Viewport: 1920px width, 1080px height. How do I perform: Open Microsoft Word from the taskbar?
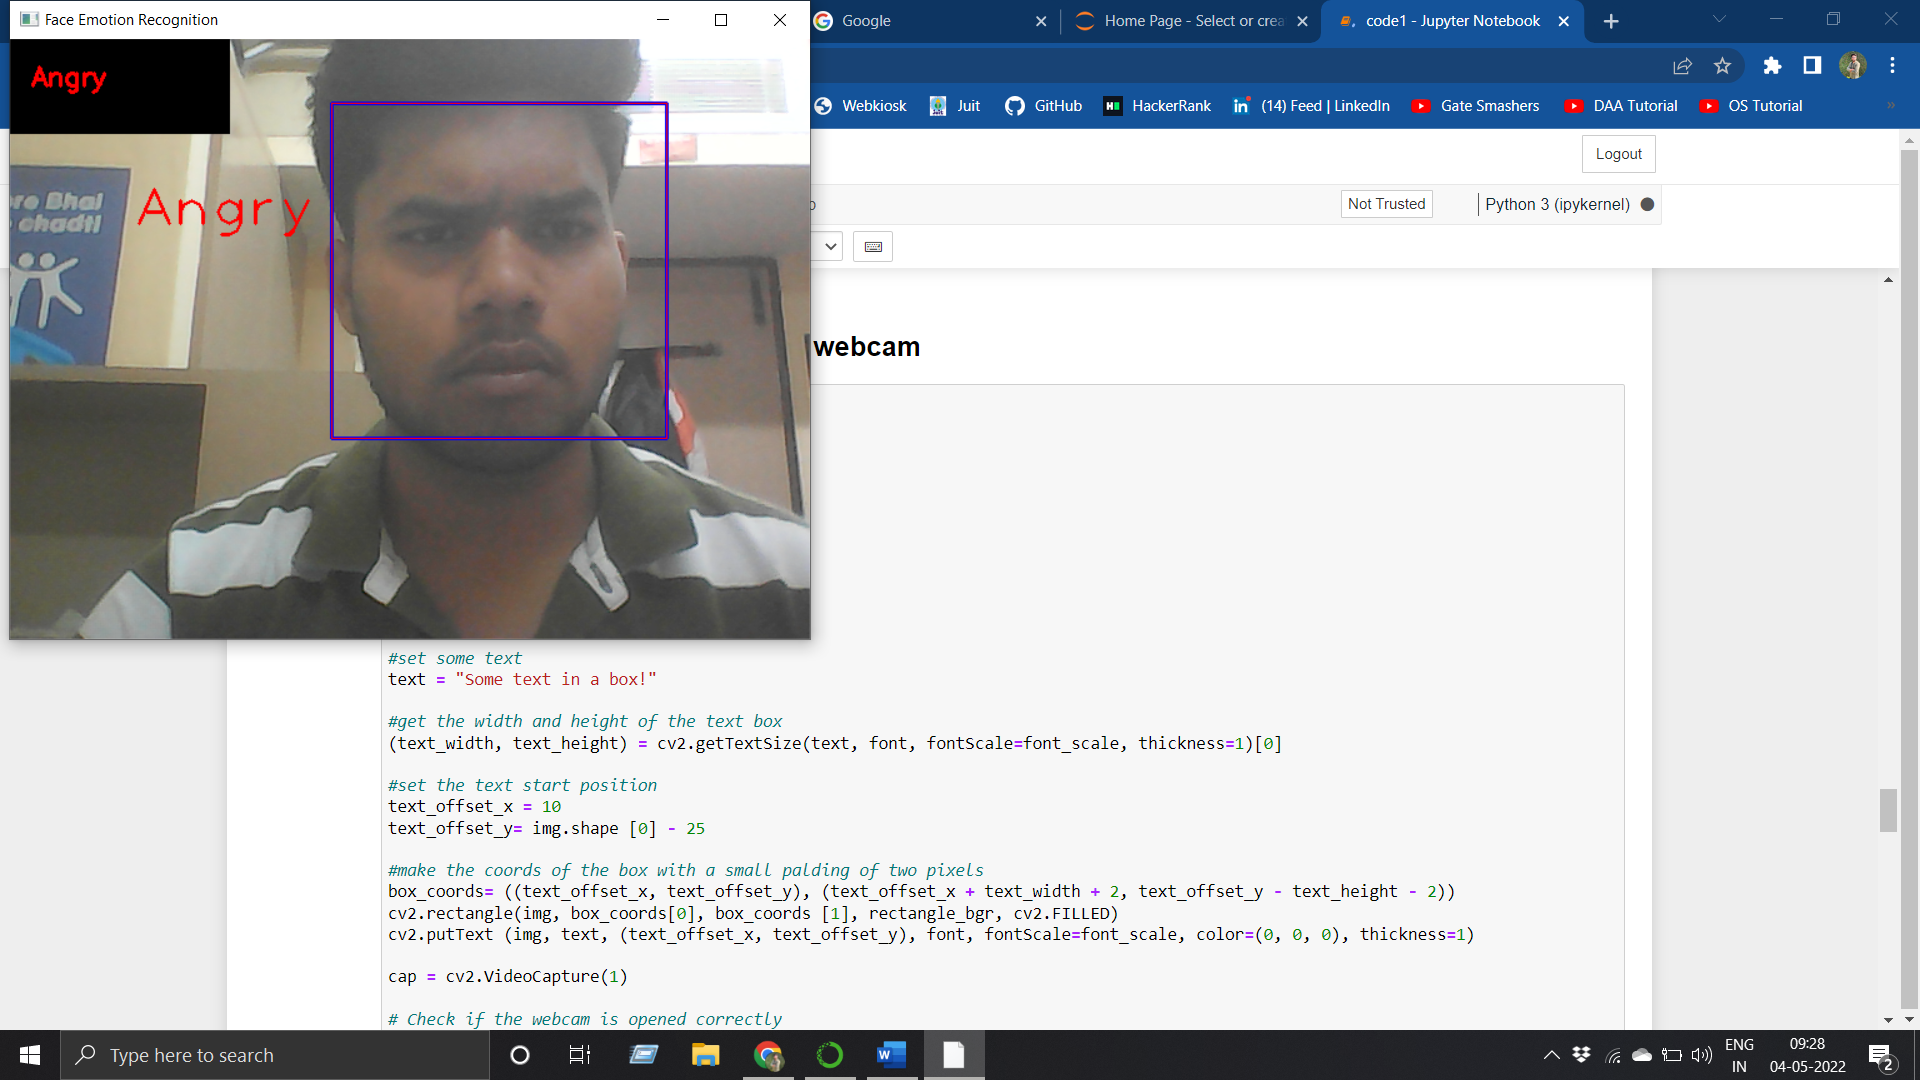[891, 1054]
